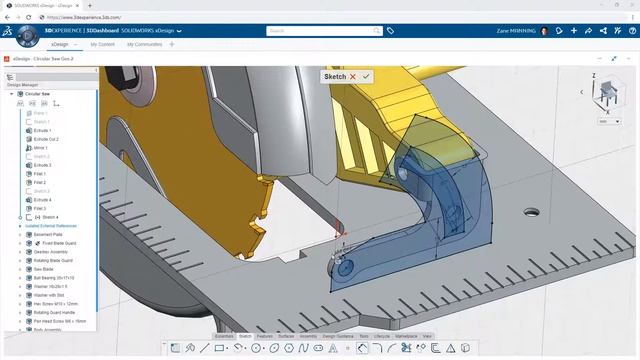Click the view orientation cube
This screenshot has width=640, height=360.
pyautogui.click(x=608, y=95)
